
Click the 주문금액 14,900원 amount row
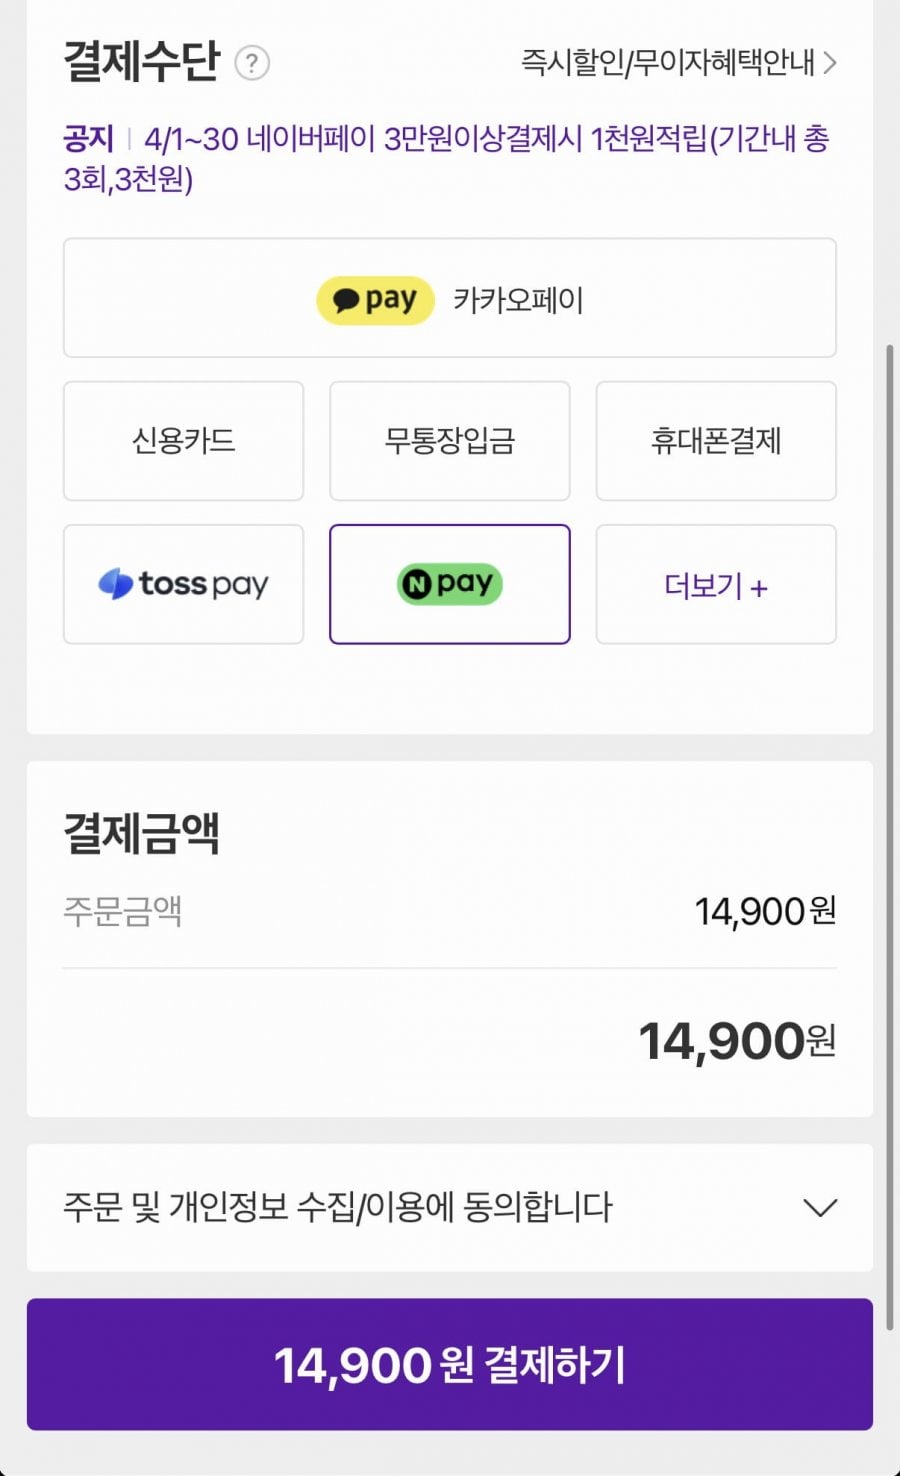tap(765, 911)
